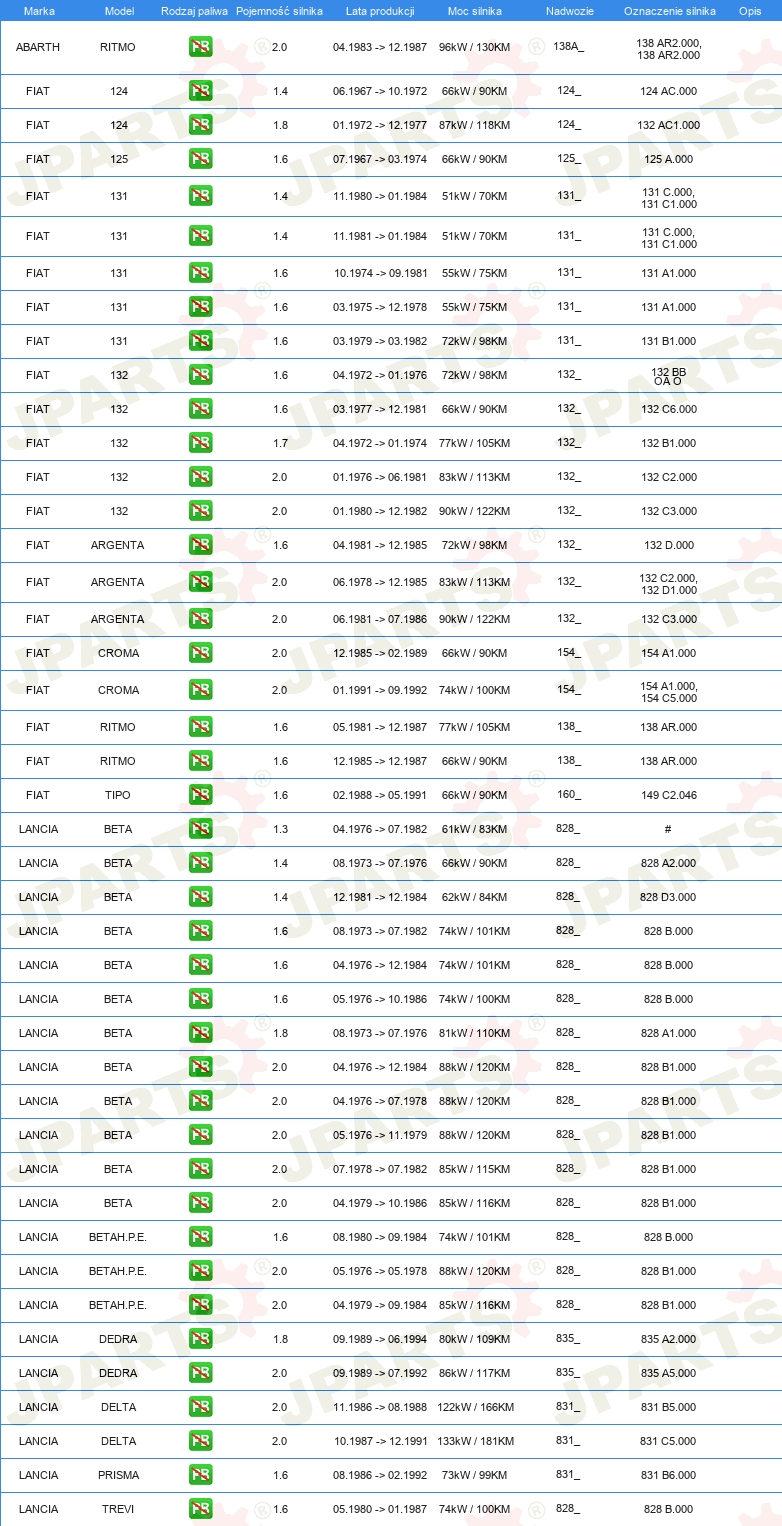Click production years 06.1967 -> 10.1972
The image size is (782, 1526).
click(x=380, y=91)
